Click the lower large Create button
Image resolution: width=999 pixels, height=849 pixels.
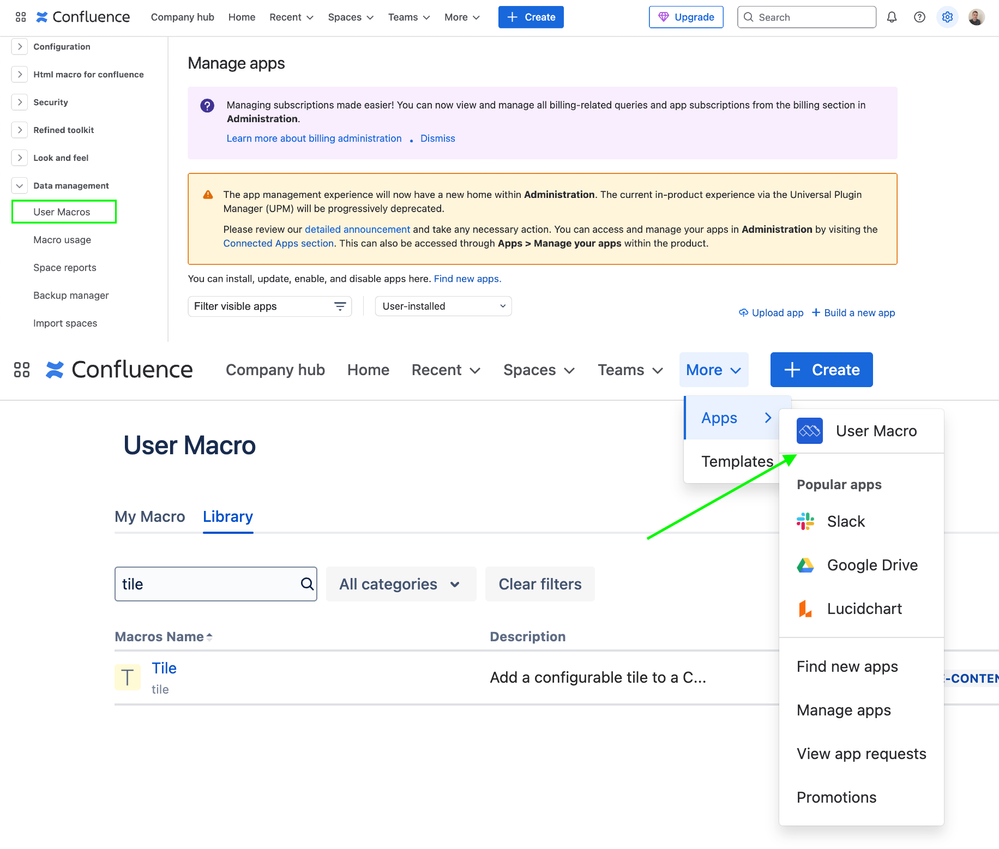821,370
